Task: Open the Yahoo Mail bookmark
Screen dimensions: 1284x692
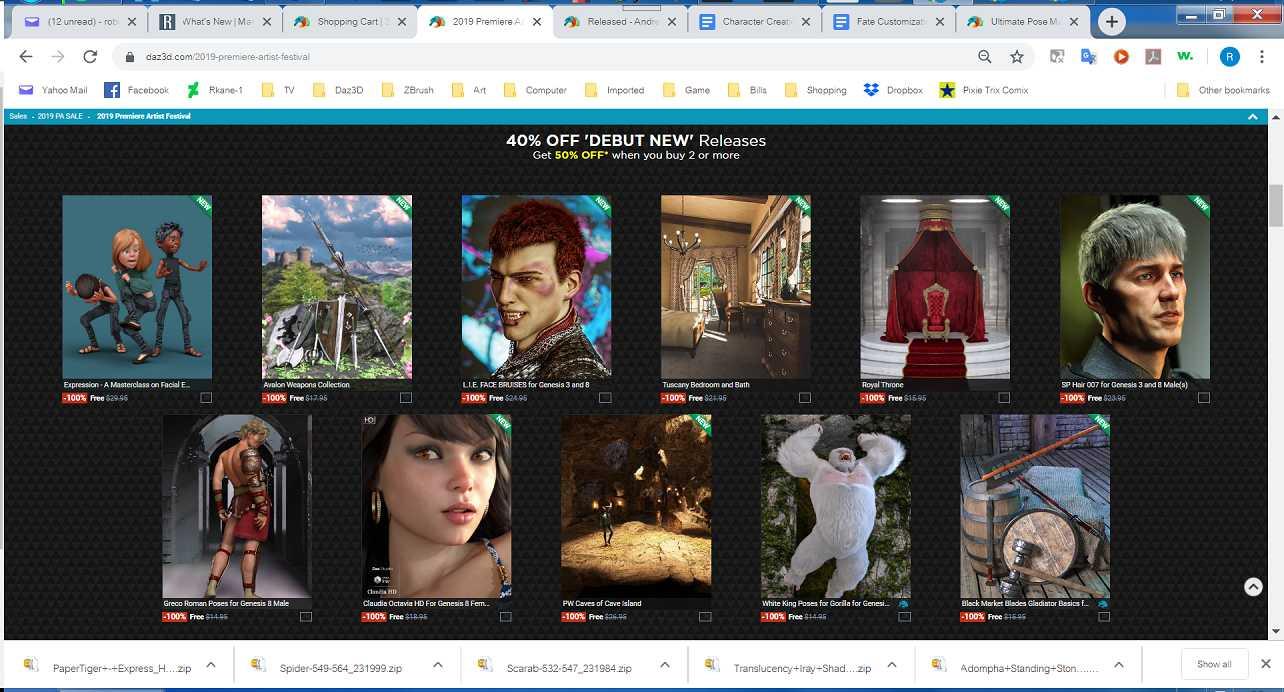Action: click(x=53, y=90)
